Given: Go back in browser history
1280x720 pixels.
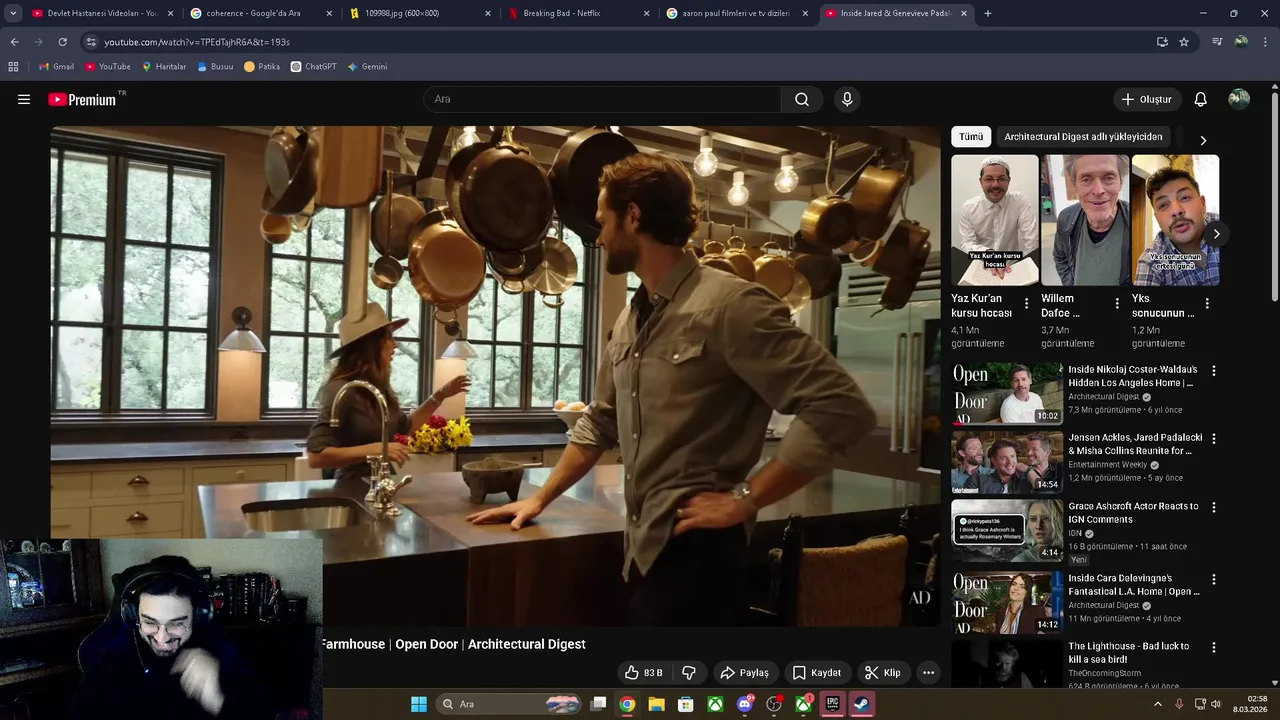Looking at the screenshot, I should [14, 42].
